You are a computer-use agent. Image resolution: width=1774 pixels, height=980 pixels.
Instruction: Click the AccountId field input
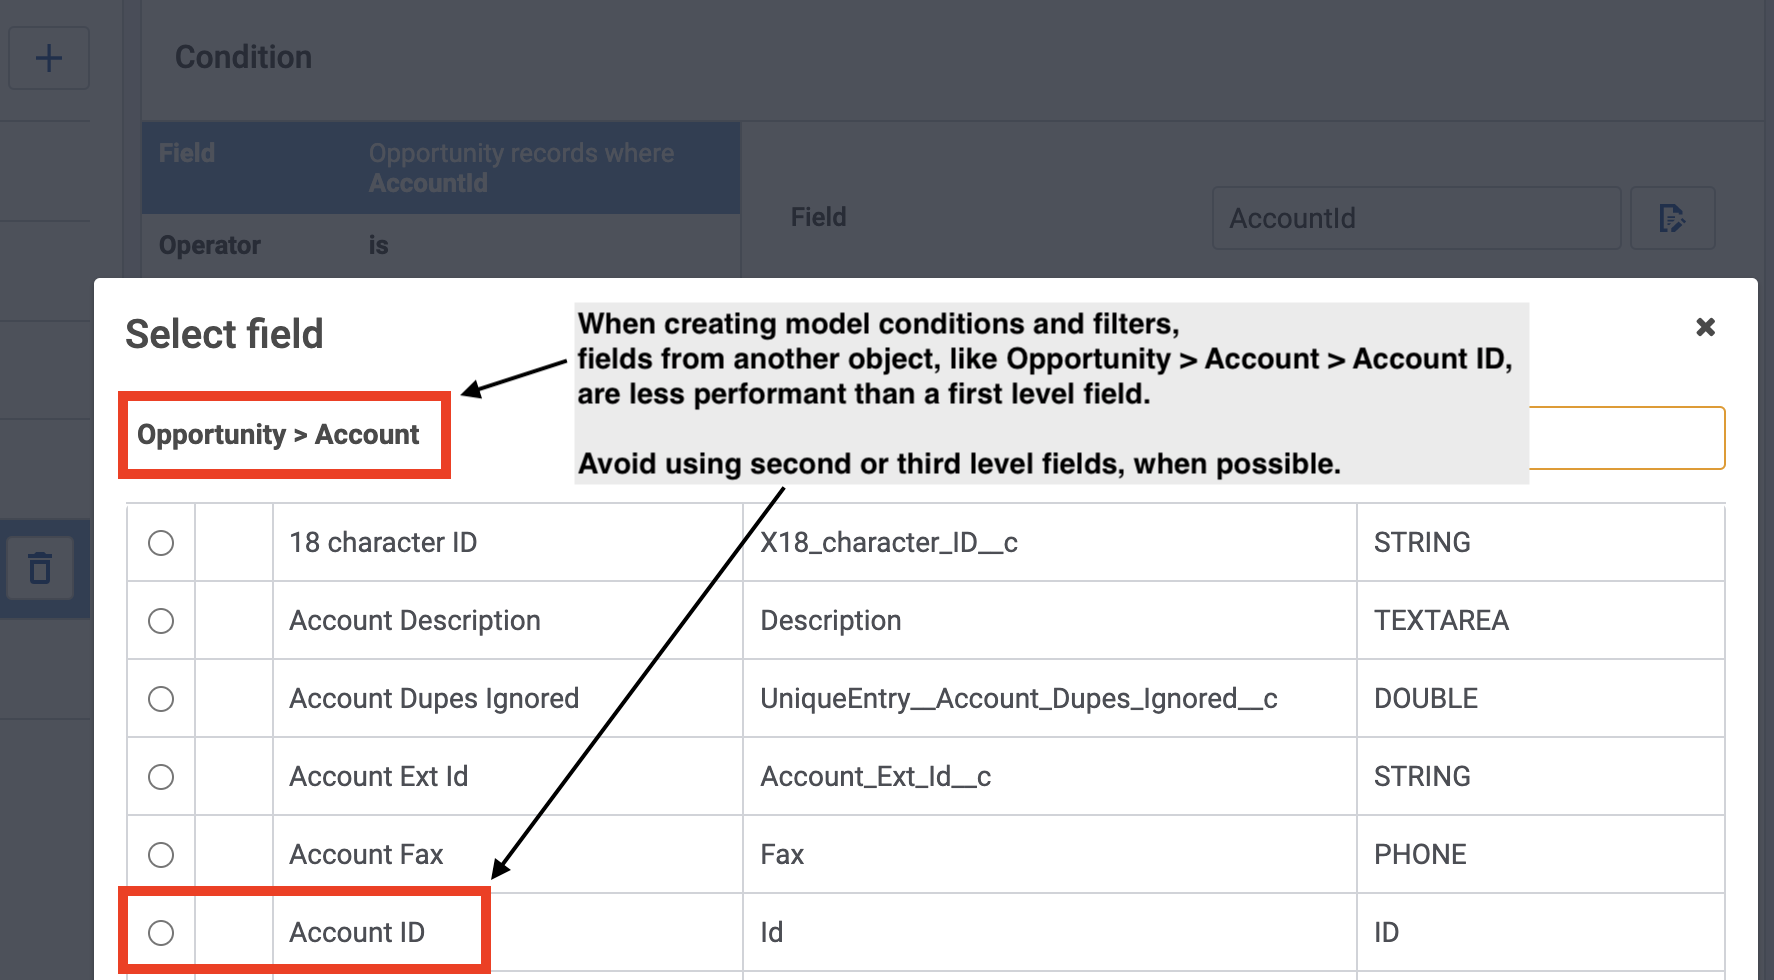[1415, 218]
